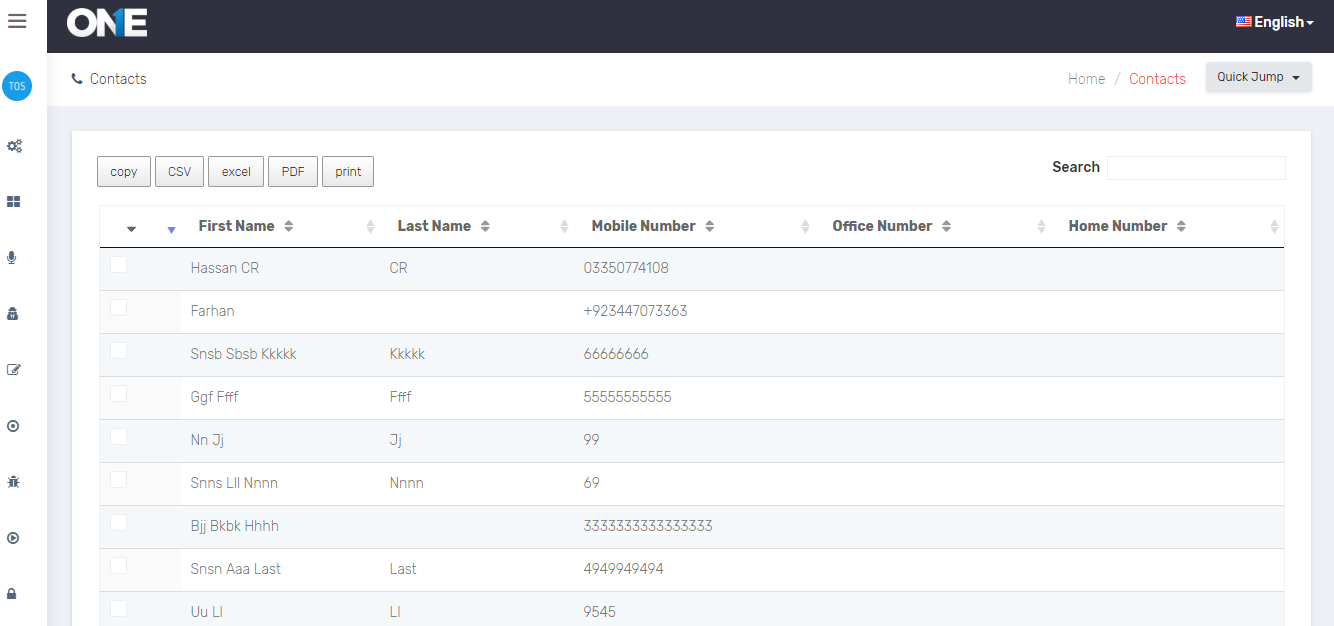Open the settings gears sidebar icon
Viewport: 1334px width, 626px height.
coord(14,146)
